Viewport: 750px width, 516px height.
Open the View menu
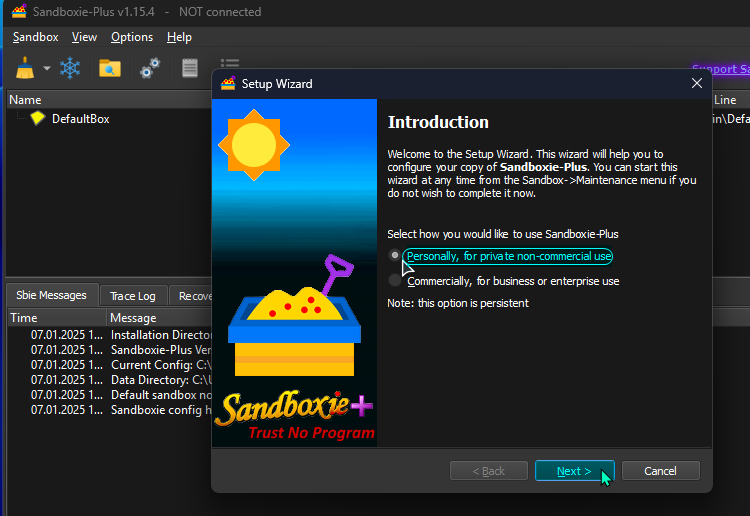84,37
